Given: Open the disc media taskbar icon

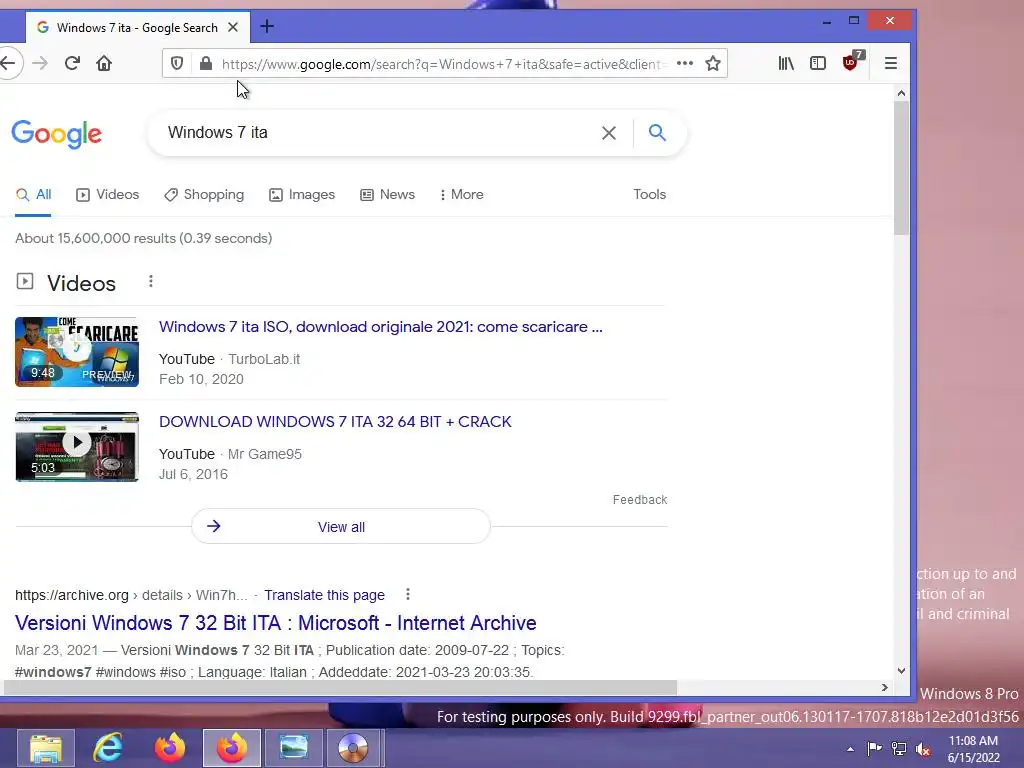Looking at the screenshot, I should point(353,748).
